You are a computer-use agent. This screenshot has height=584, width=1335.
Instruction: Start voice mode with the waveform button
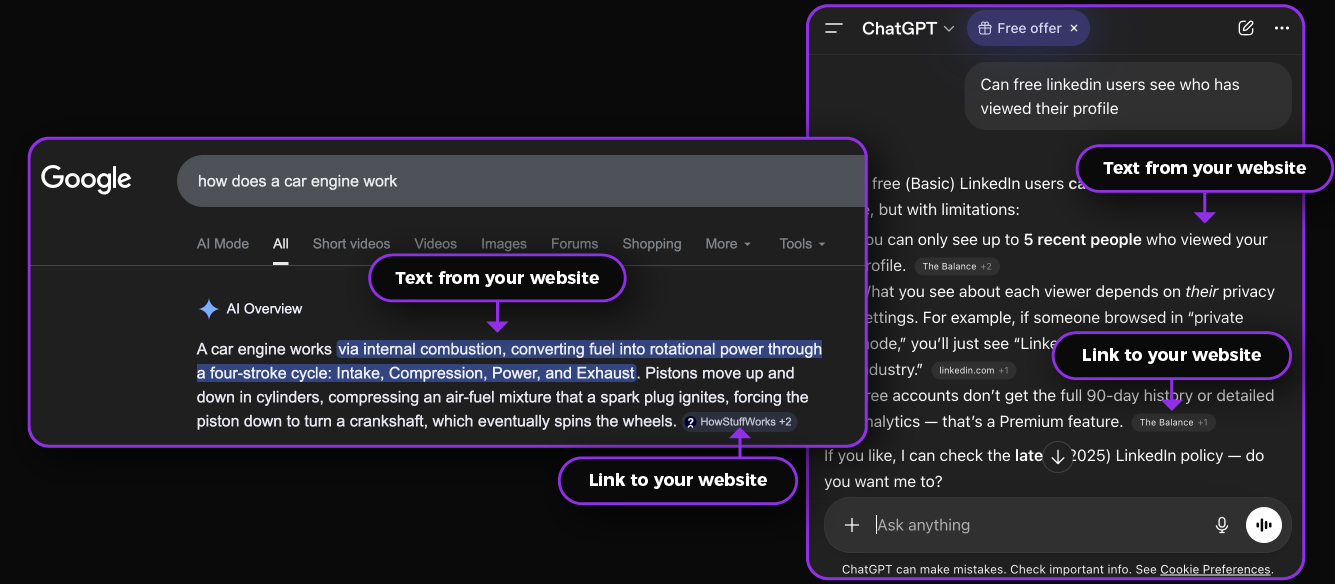(x=1264, y=525)
